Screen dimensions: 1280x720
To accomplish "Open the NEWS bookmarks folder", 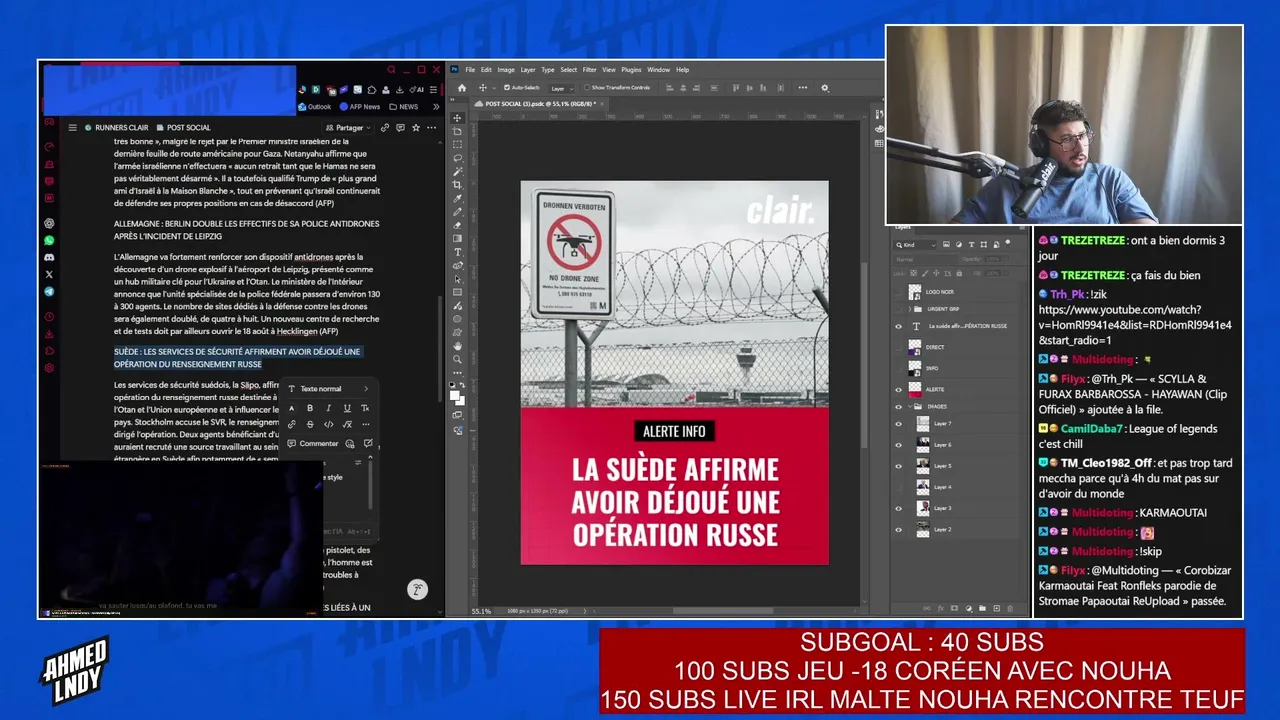I will 405,107.
